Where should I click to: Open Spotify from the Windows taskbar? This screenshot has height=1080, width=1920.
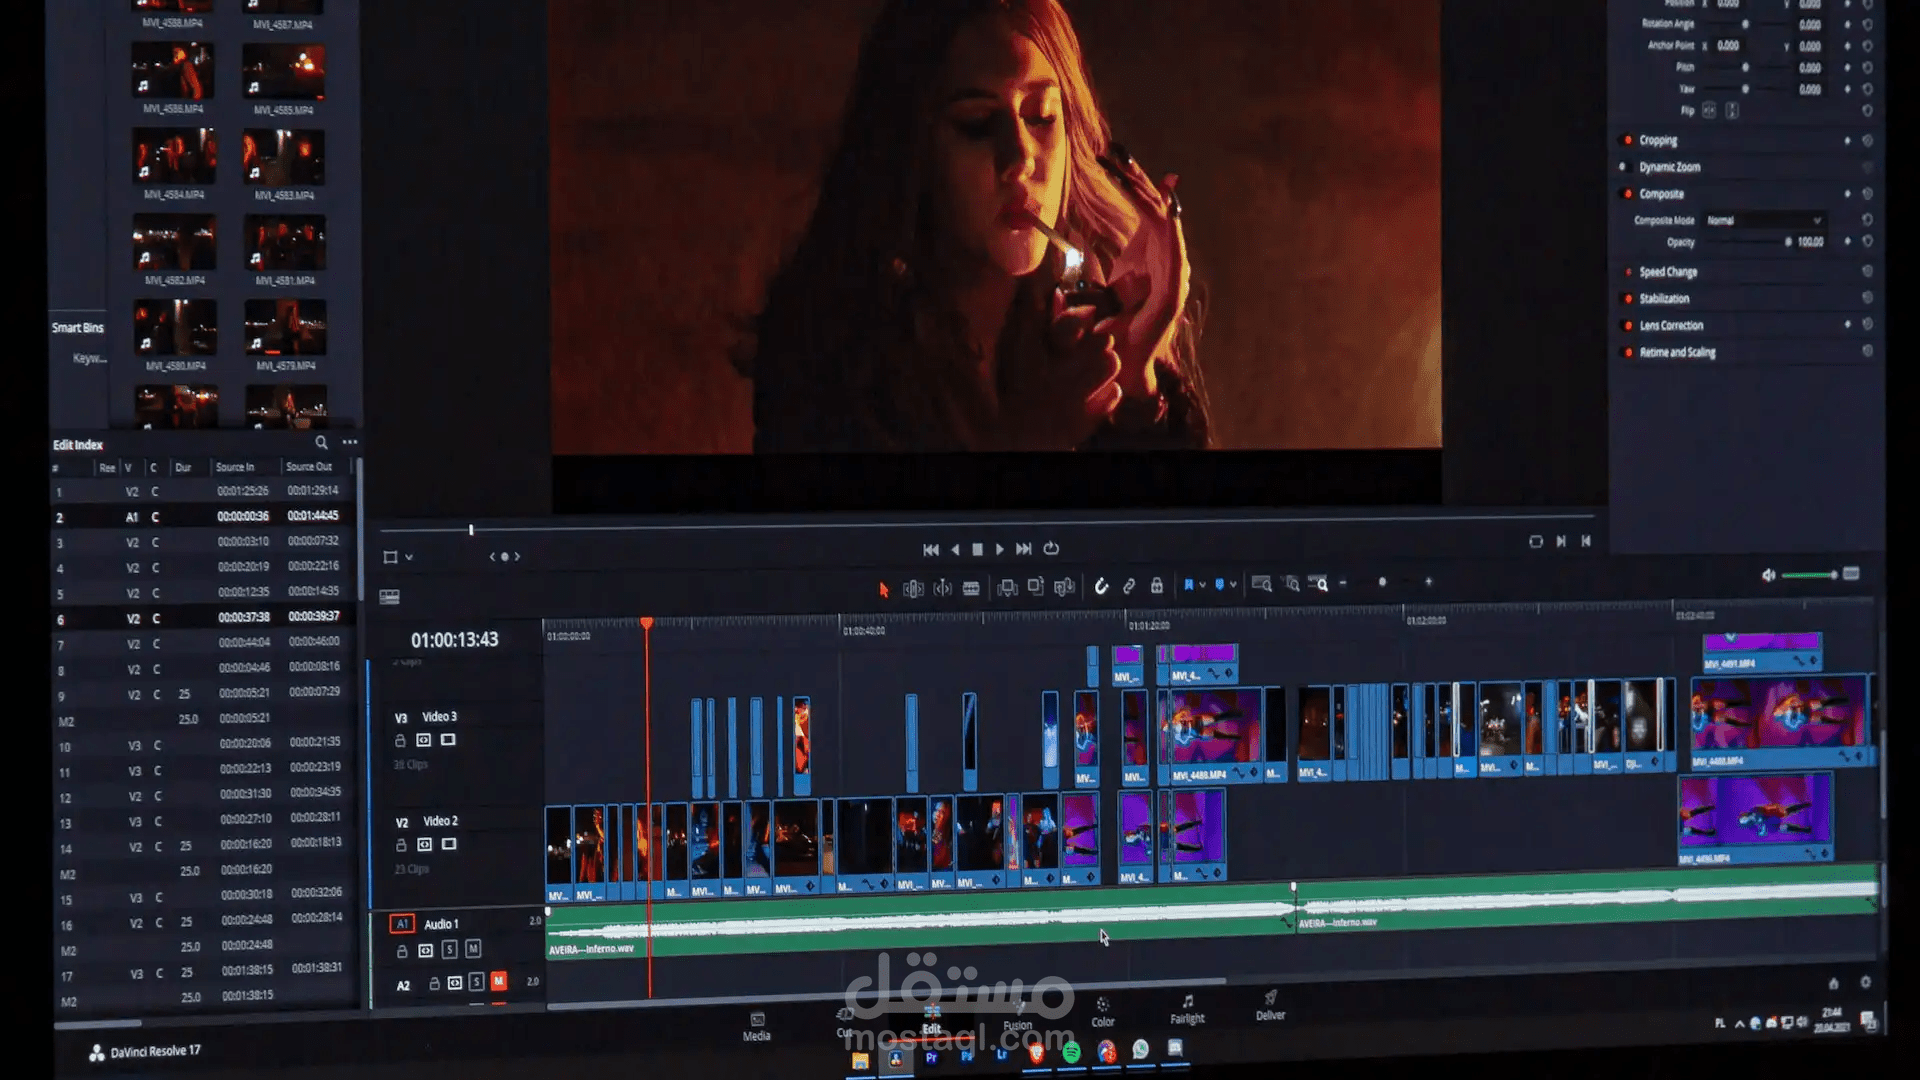1072,1052
